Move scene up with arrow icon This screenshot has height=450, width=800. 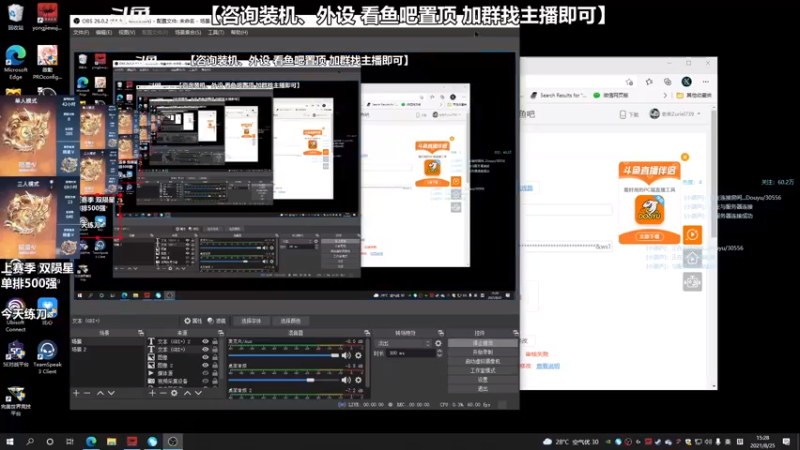pyautogui.click(x=101, y=393)
